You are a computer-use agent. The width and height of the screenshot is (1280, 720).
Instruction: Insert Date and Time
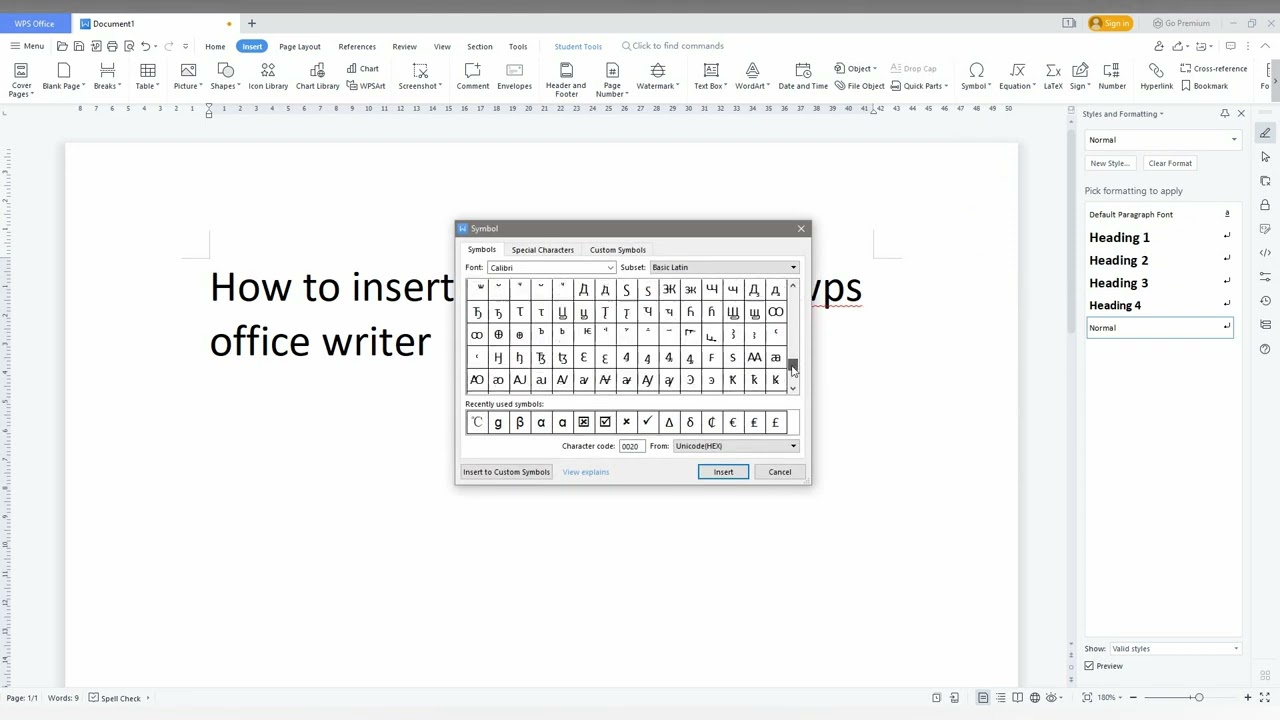pos(803,76)
